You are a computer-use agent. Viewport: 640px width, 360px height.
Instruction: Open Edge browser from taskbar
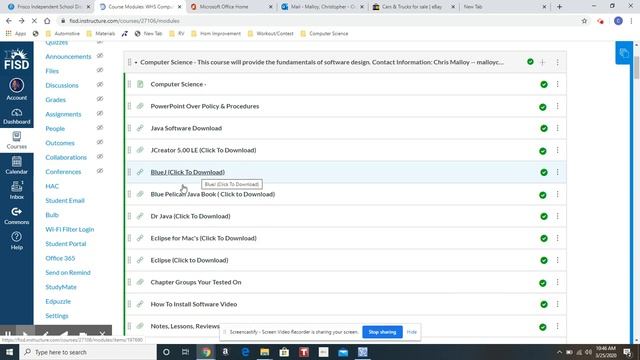coord(245,352)
